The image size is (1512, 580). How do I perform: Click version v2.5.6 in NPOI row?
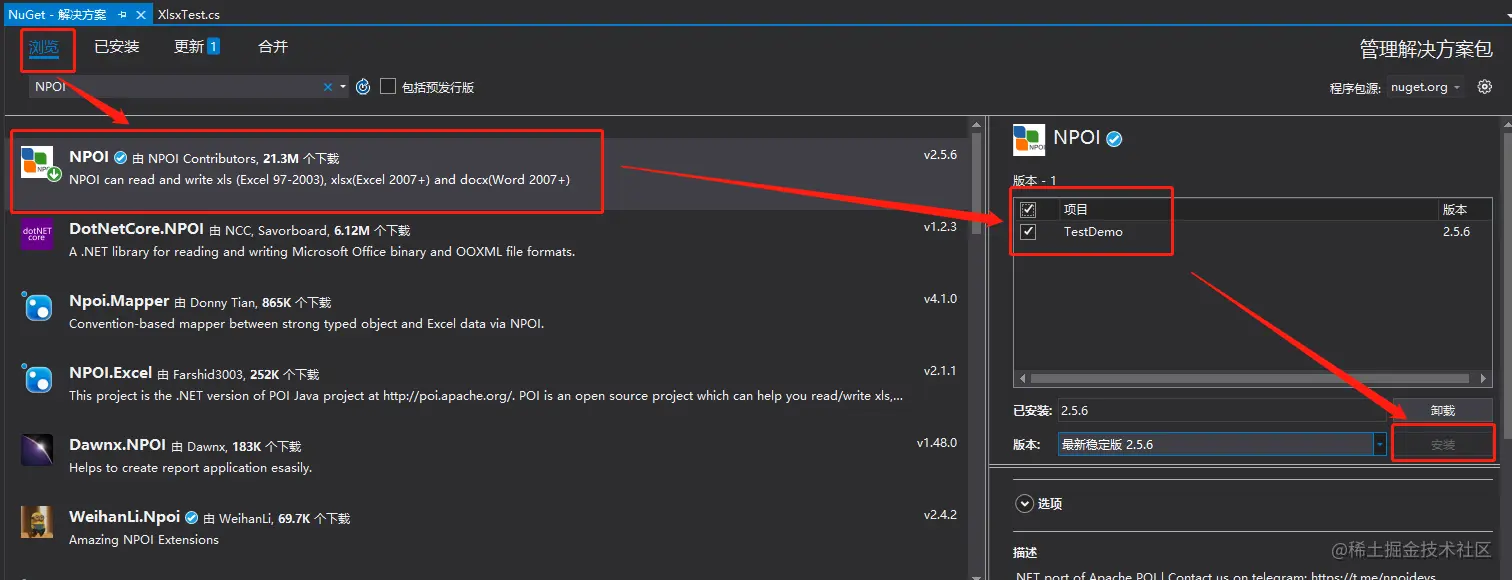point(940,155)
